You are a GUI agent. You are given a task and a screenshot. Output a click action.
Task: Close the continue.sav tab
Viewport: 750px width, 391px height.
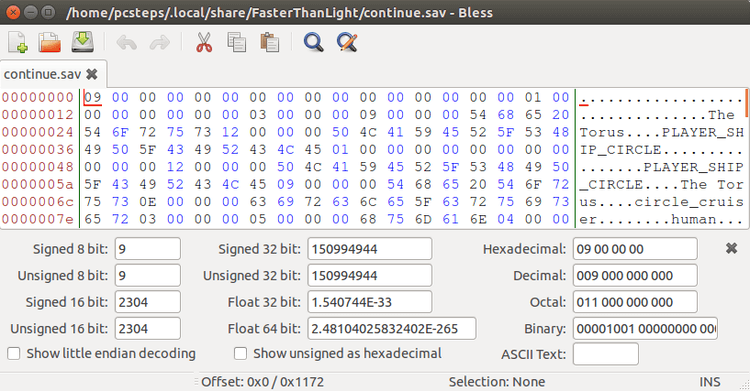point(92,74)
